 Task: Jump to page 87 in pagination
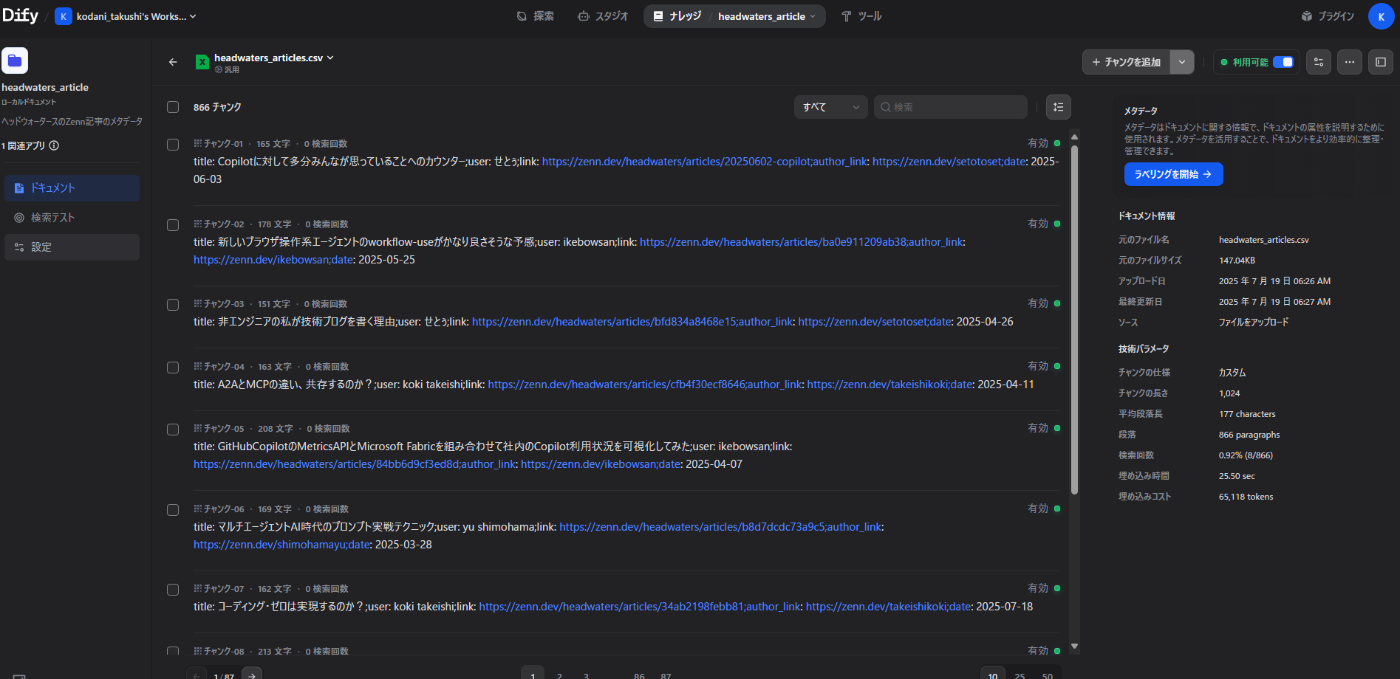coord(666,676)
